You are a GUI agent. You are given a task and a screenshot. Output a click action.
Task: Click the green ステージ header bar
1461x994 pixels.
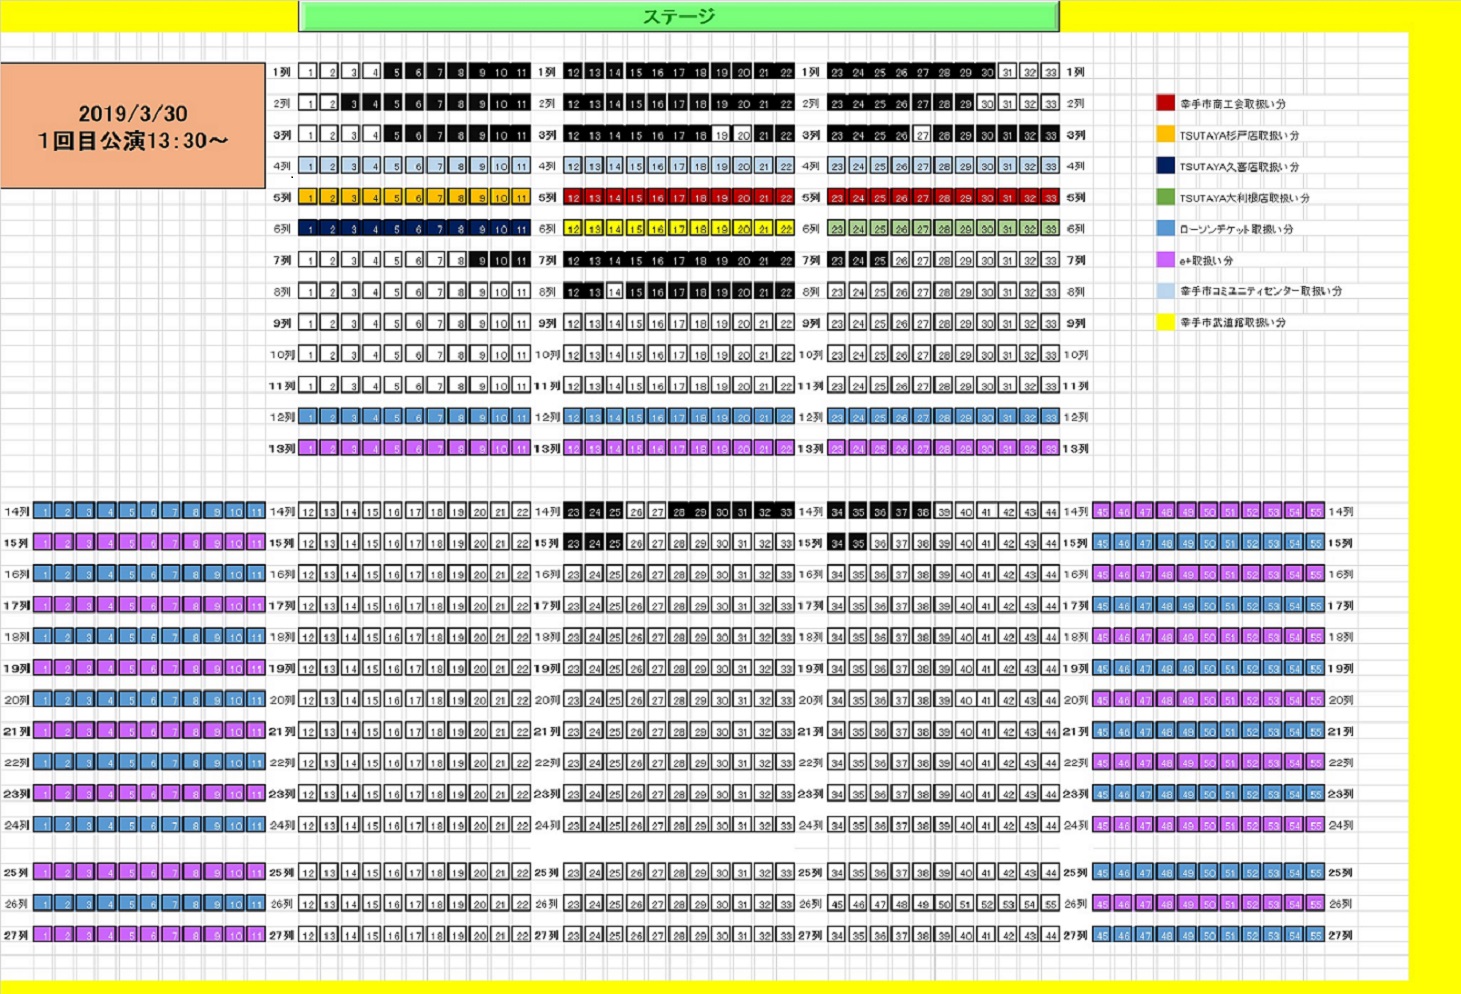click(x=679, y=16)
